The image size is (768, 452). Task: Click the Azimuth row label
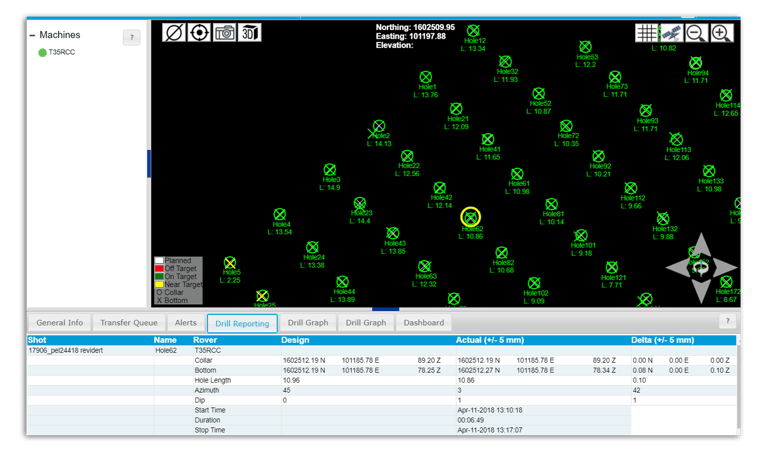click(207, 390)
